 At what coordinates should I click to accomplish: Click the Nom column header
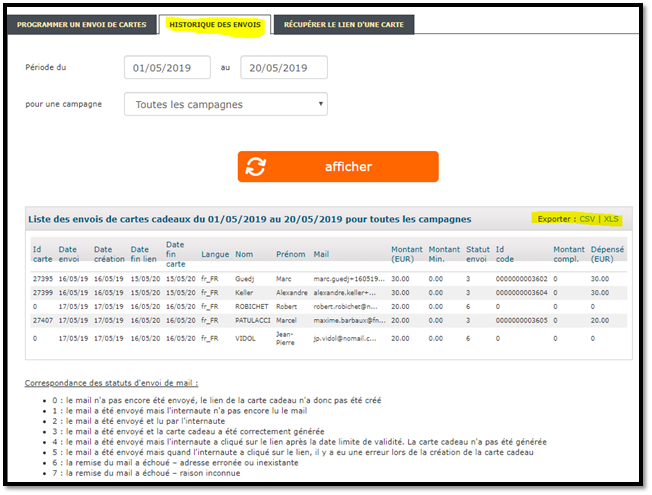(244, 254)
